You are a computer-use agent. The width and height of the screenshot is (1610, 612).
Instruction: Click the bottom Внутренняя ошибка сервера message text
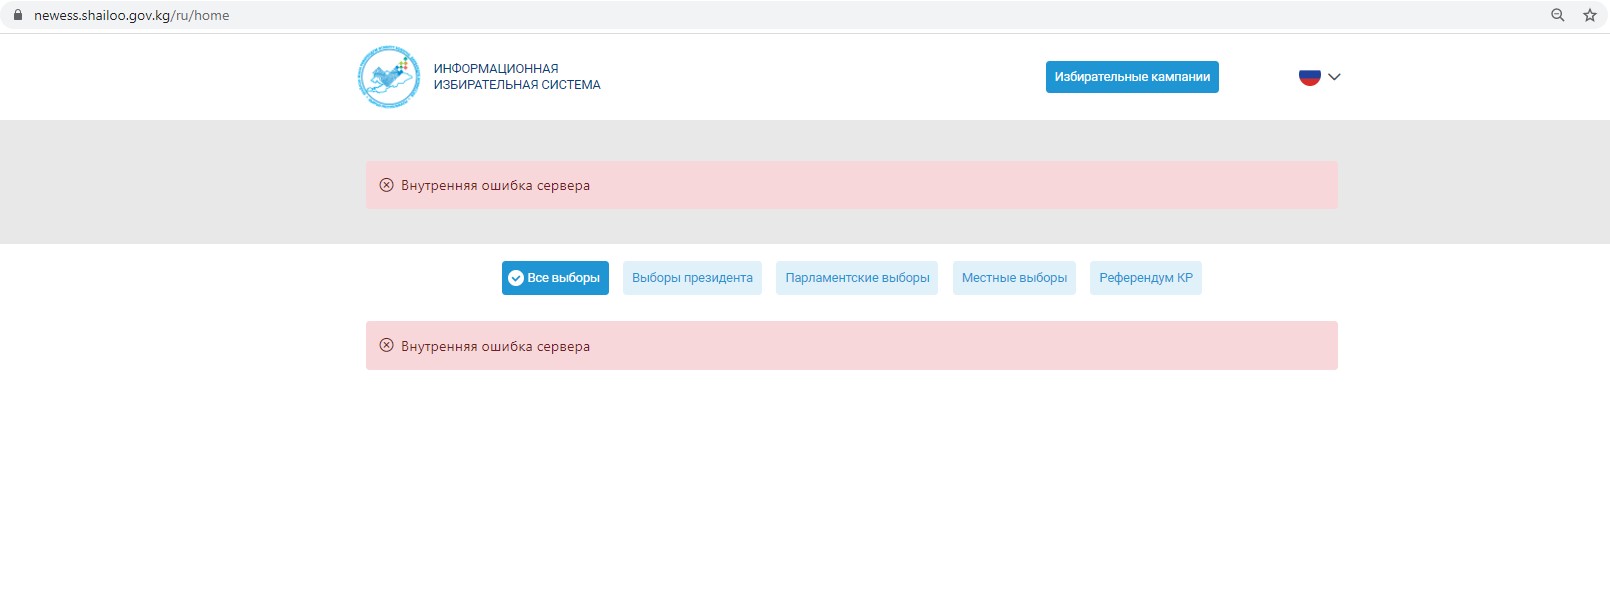click(495, 346)
